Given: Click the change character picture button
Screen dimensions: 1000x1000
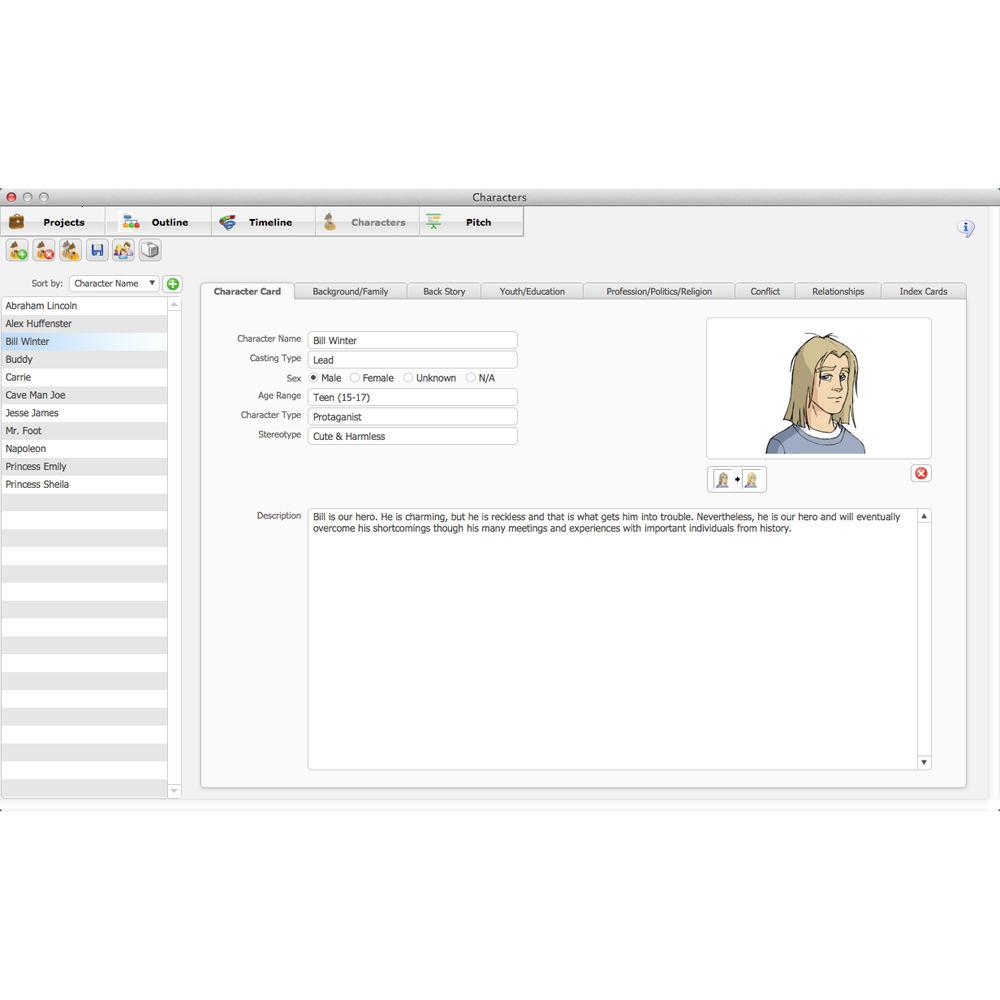Looking at the screenshot, I should (736, 480).
